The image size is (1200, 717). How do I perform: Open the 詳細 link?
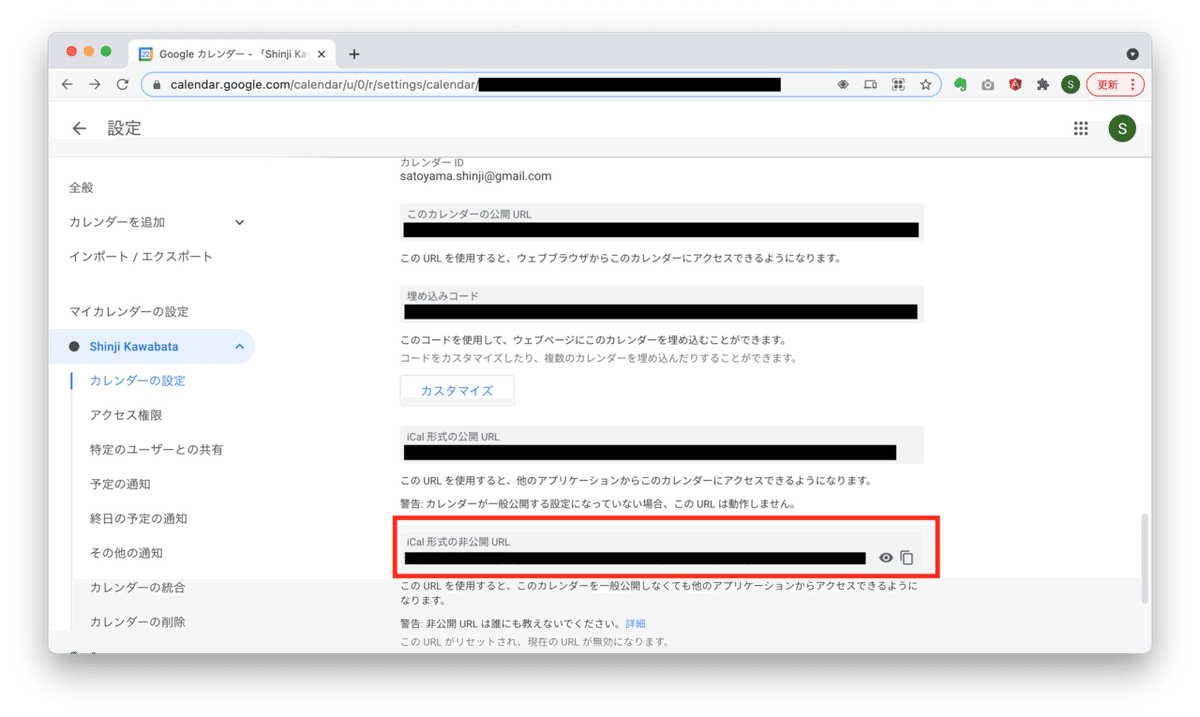point(636,623)
